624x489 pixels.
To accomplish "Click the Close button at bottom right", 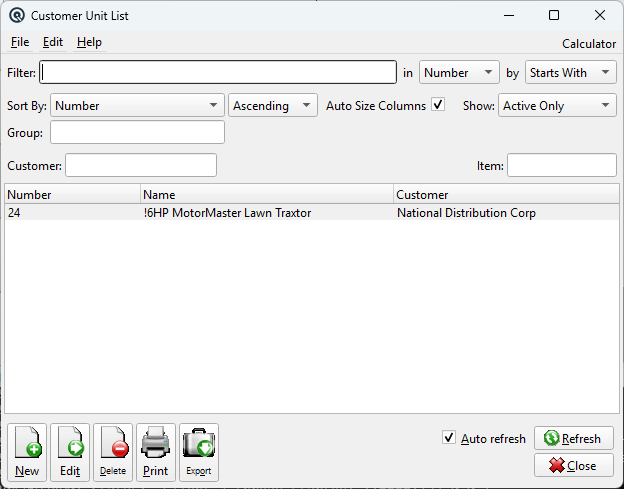I will pyautogui.click(x=574, y=465).
